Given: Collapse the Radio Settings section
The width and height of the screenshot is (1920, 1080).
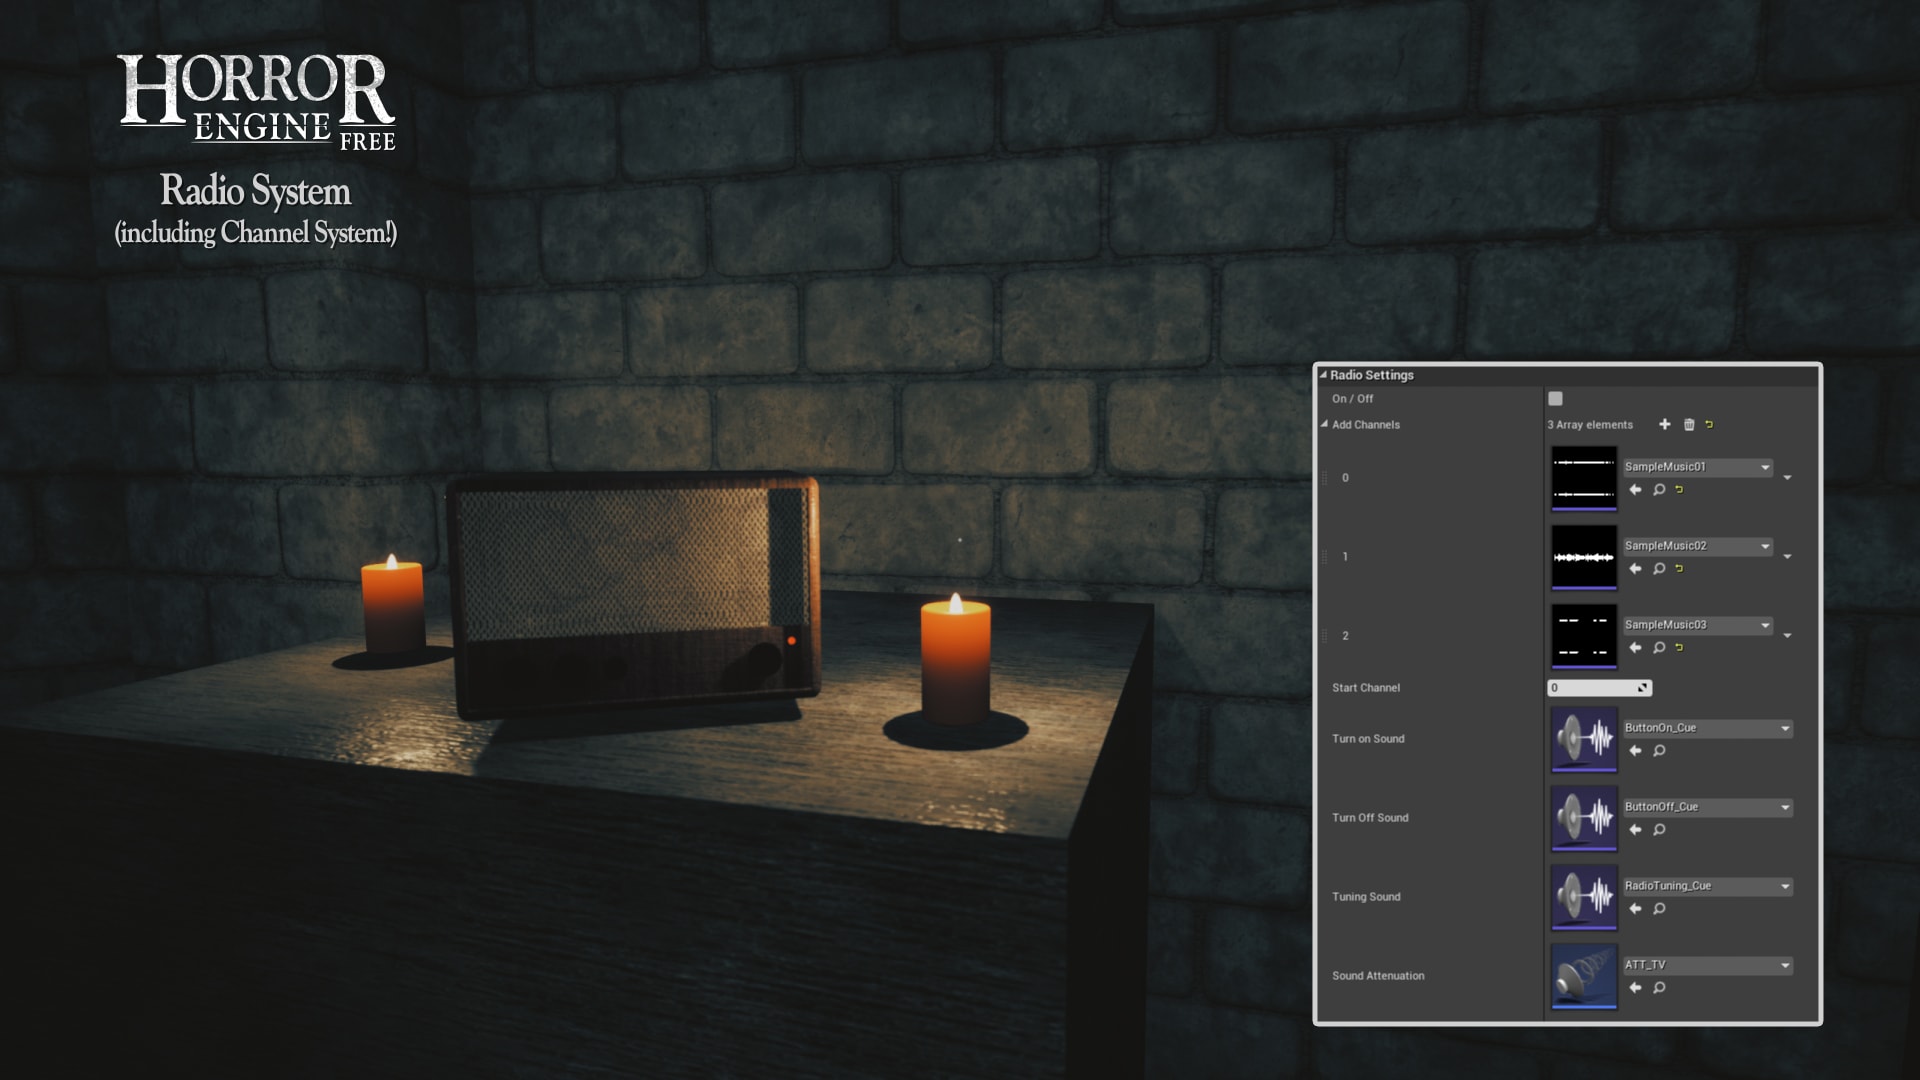Looking at the screenshot, I should [x=1325, y=375].
